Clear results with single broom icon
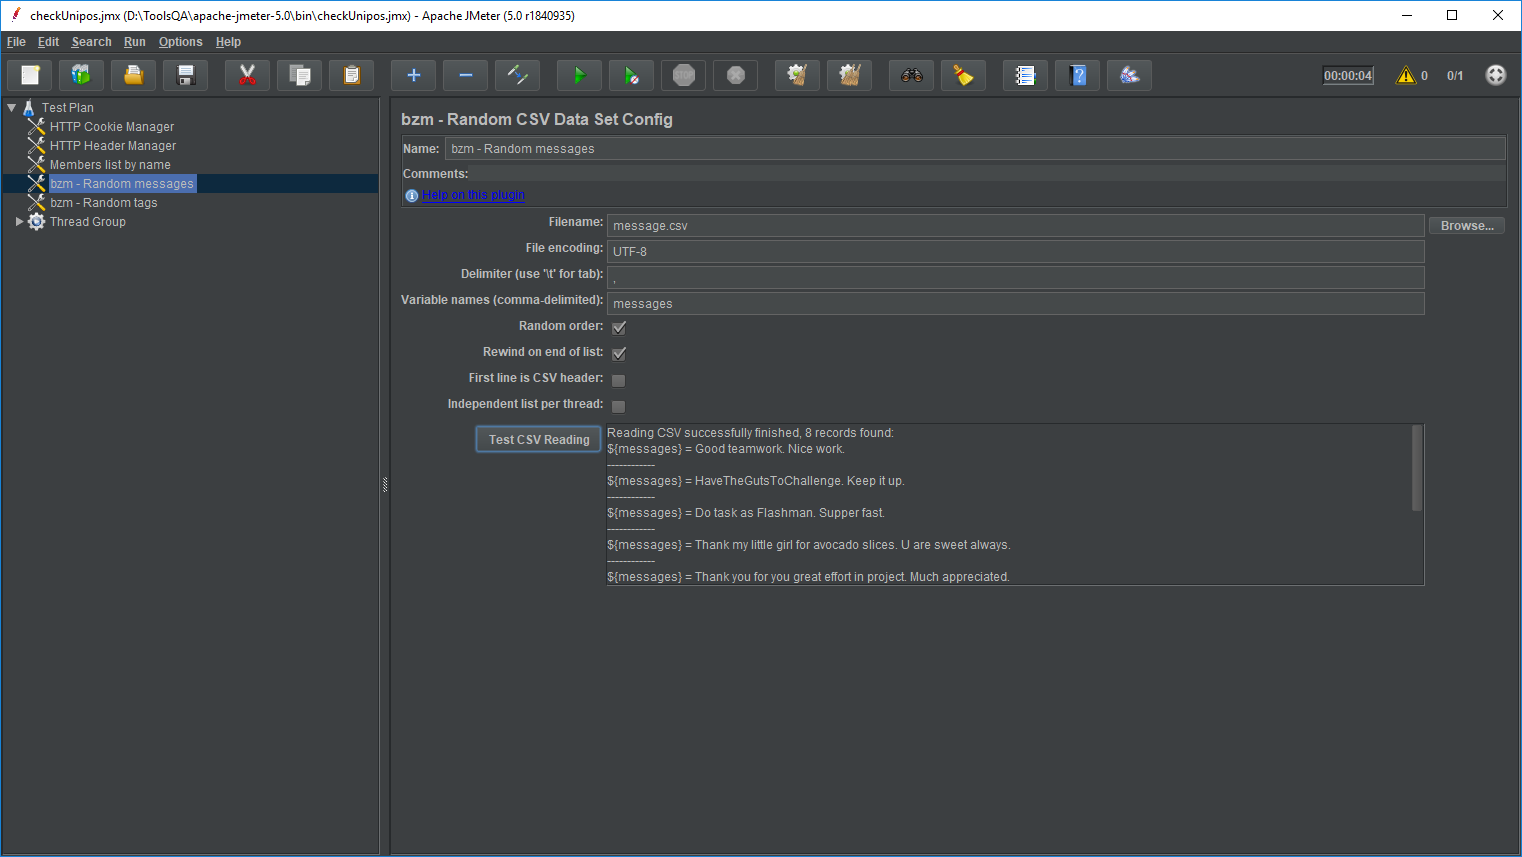The image size is (1522, 857). (x=798, y=75)
